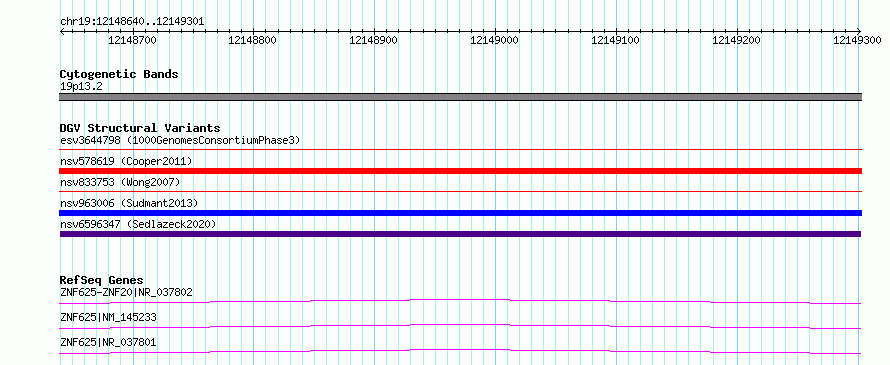Click the gray 19p13.2 cytogenetic band bar
This screenshot has width=890, height=365.
460,97
